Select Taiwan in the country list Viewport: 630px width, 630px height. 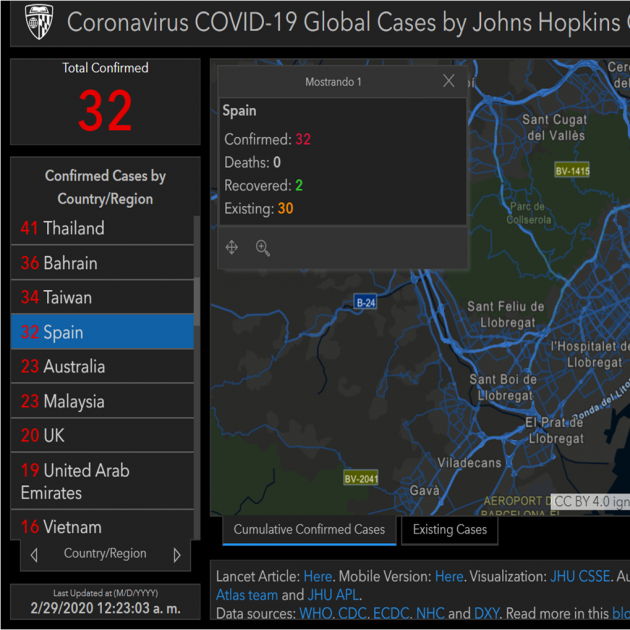102,297
